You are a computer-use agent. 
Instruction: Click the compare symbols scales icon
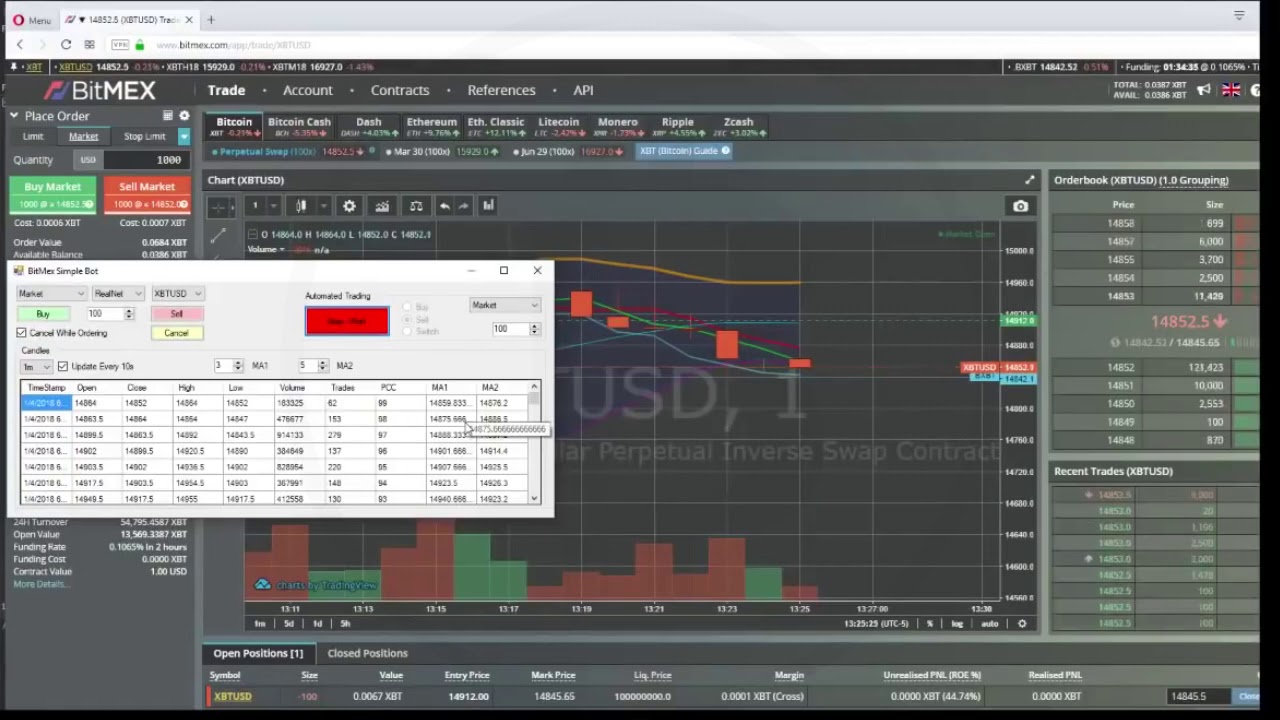pos(416,206)
